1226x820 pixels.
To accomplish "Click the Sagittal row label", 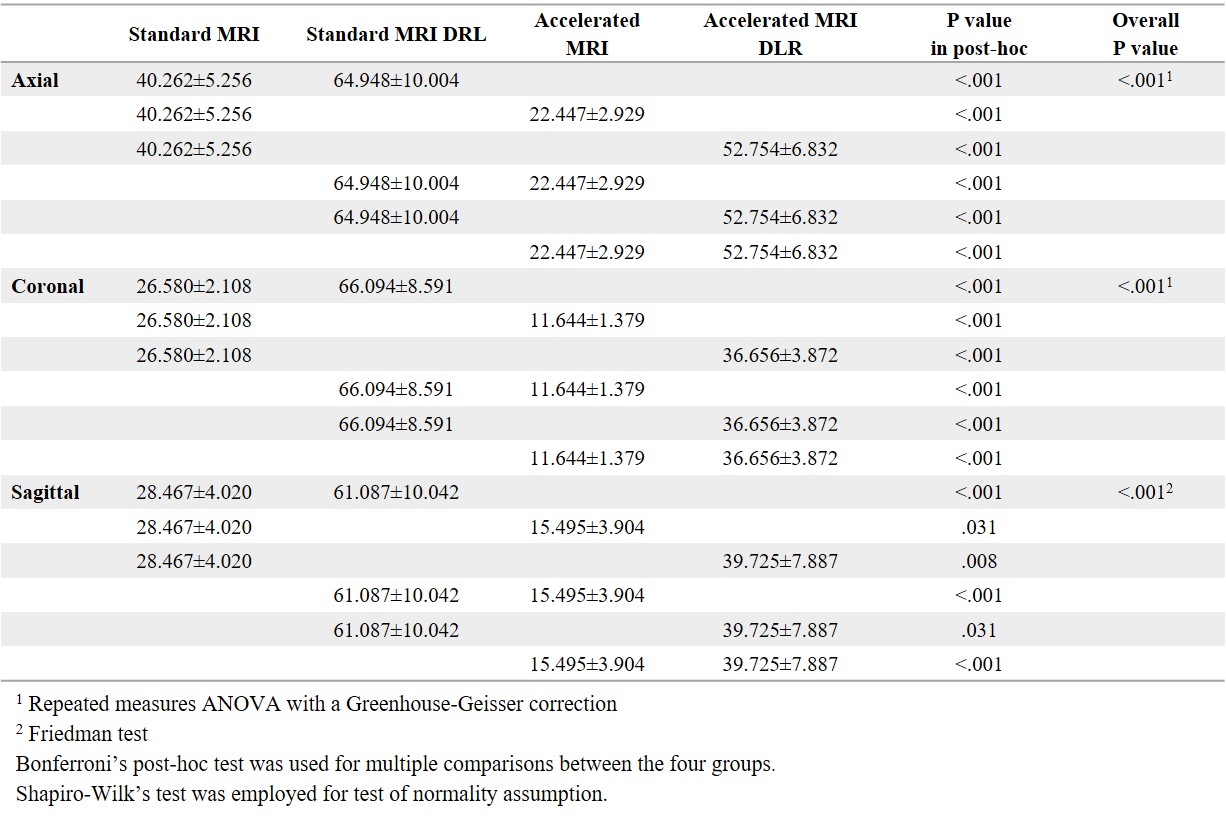I will 46,493.
